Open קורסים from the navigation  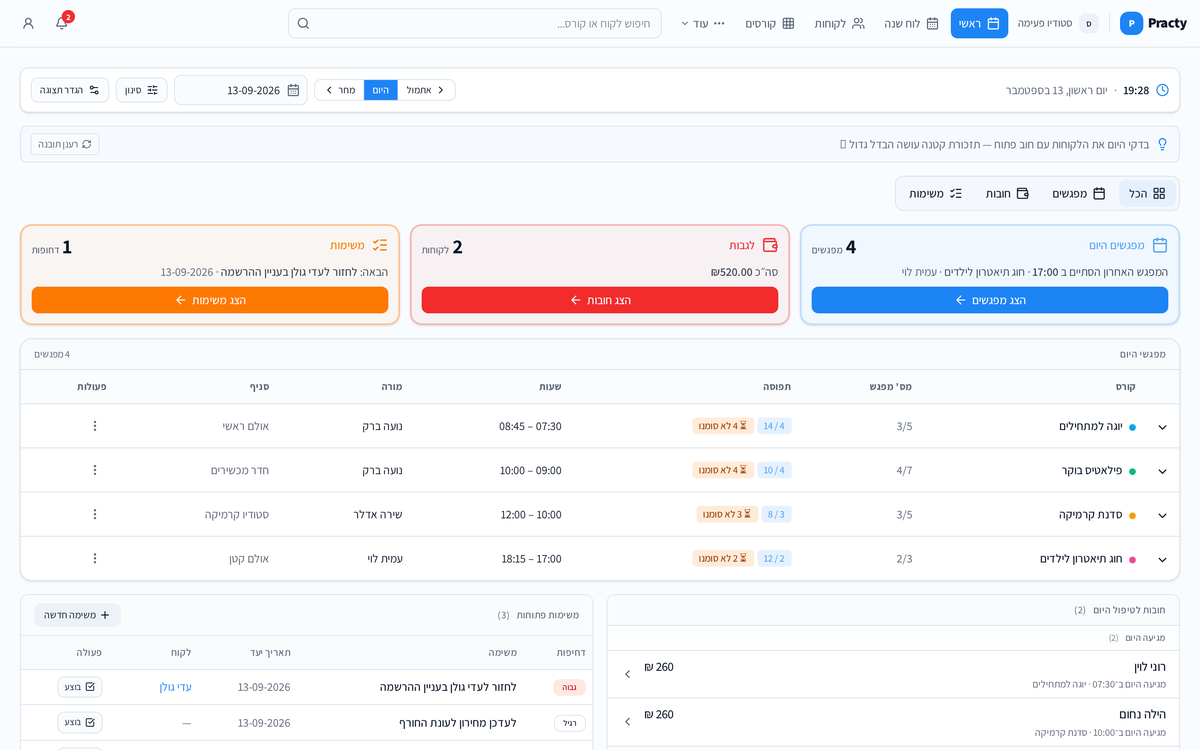pyautogui.click(x=770, y=23)
